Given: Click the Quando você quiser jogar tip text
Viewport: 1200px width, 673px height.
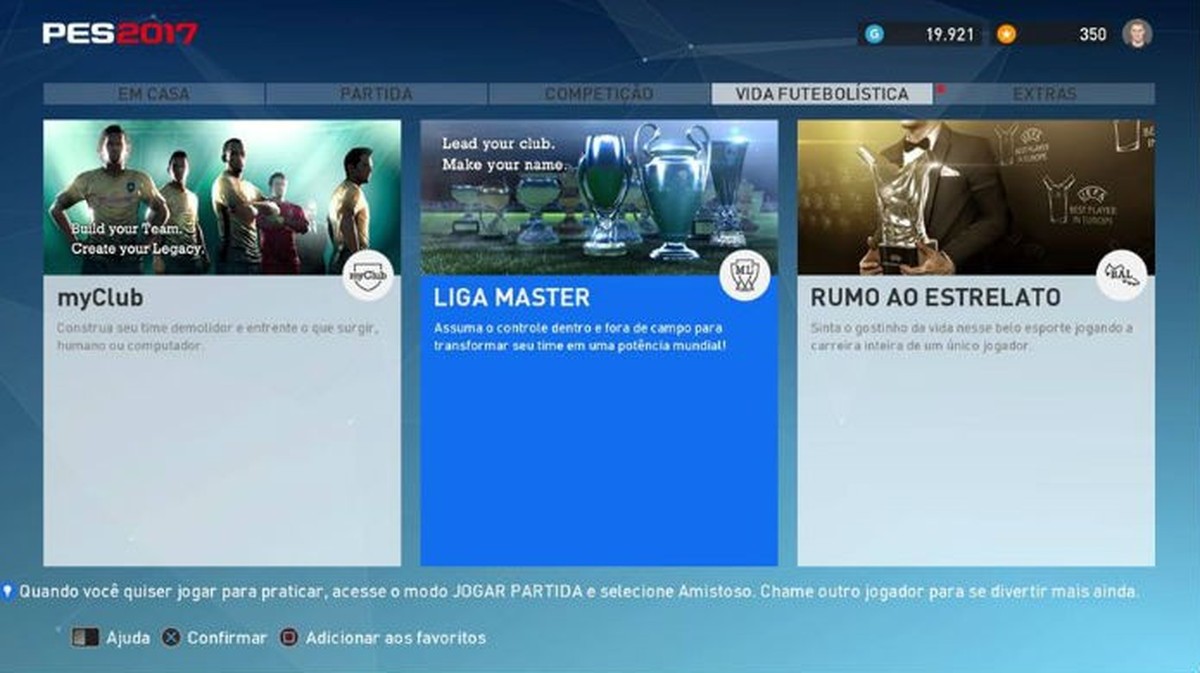Looking at the screenshot, I should 578,592.
